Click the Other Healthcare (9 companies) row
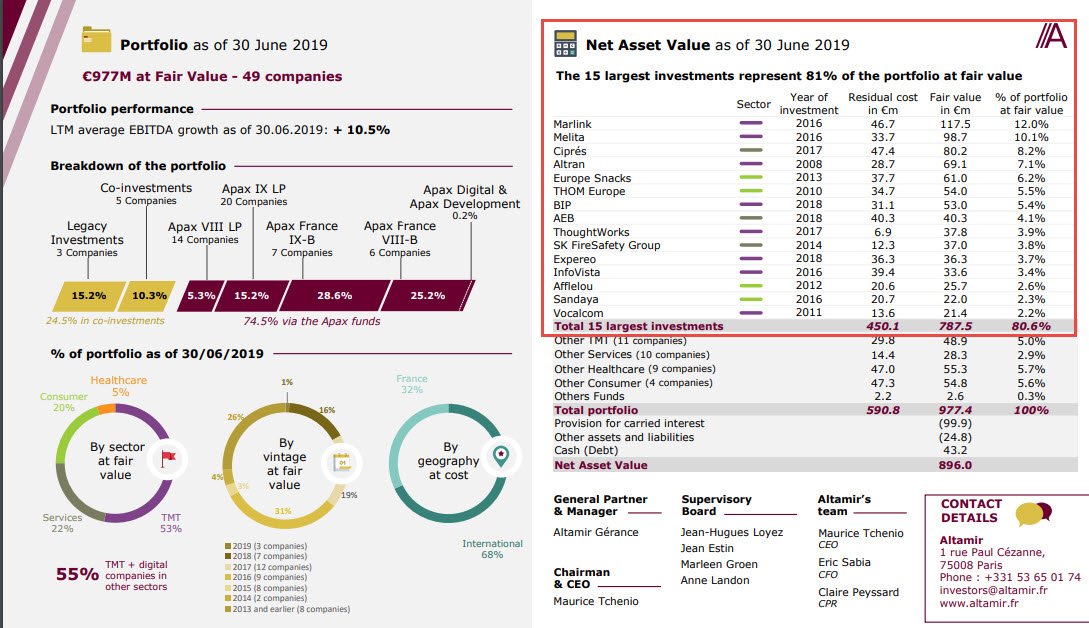The height and width of the screenshot is (628, 1089). point(815,370)
